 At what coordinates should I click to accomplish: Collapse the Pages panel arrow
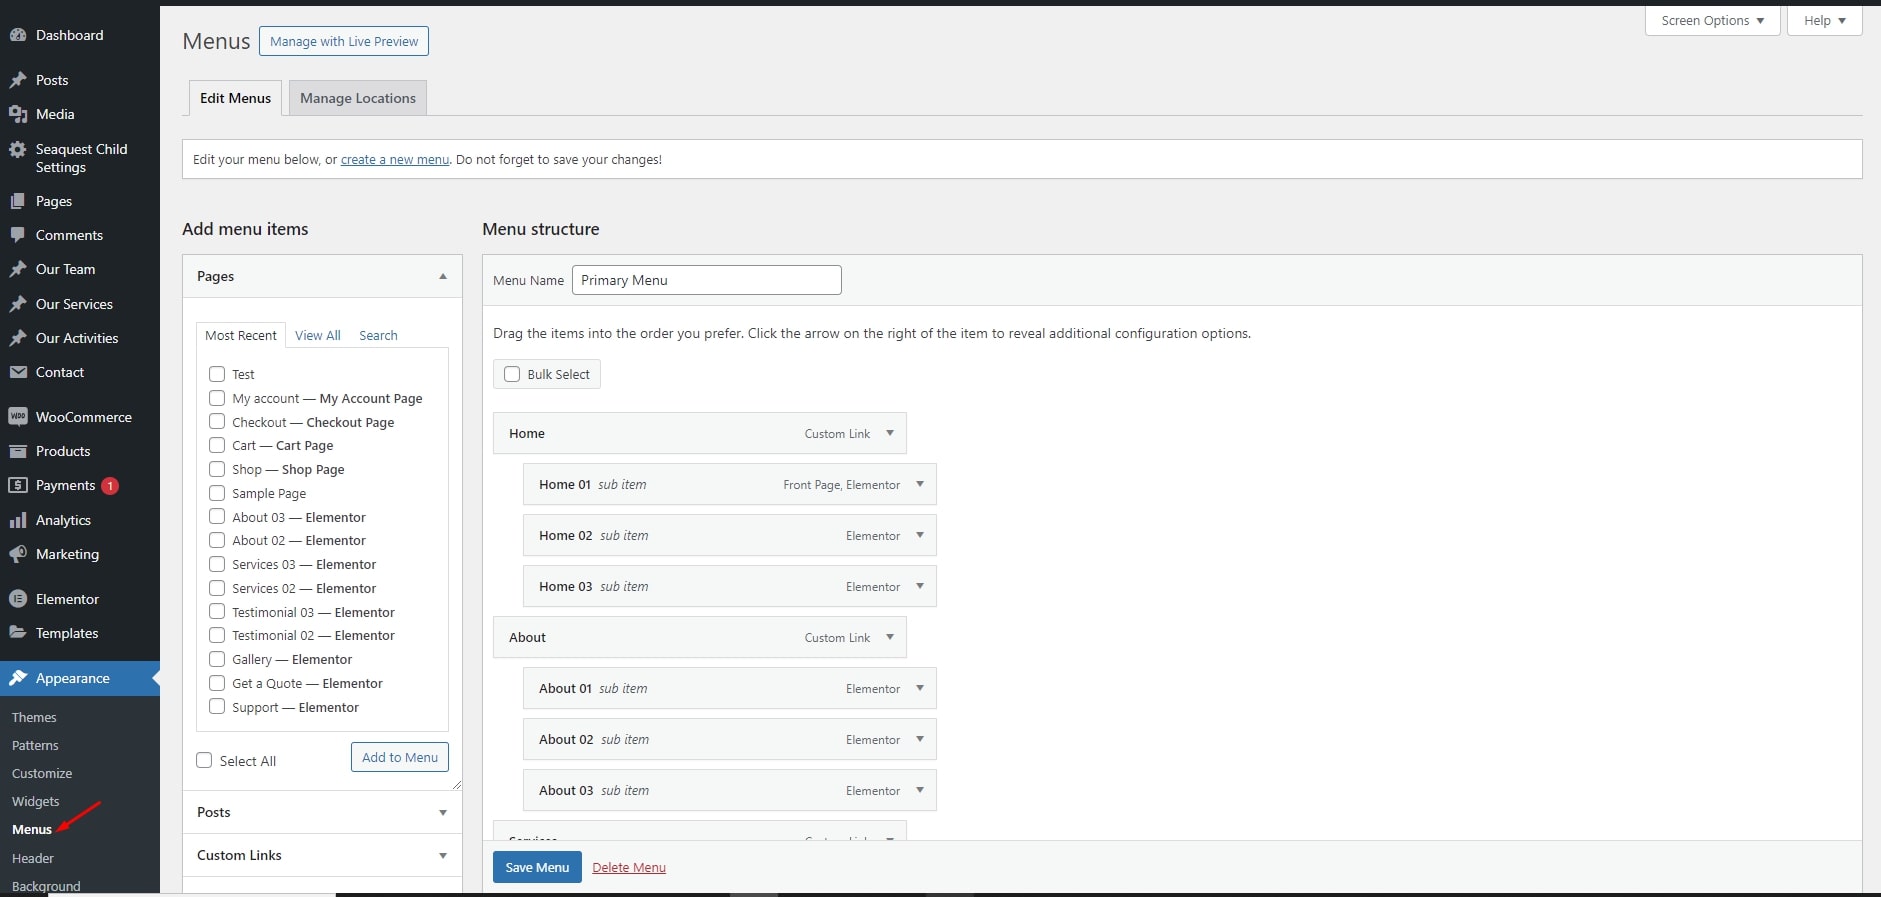click(x=443, y=276)
